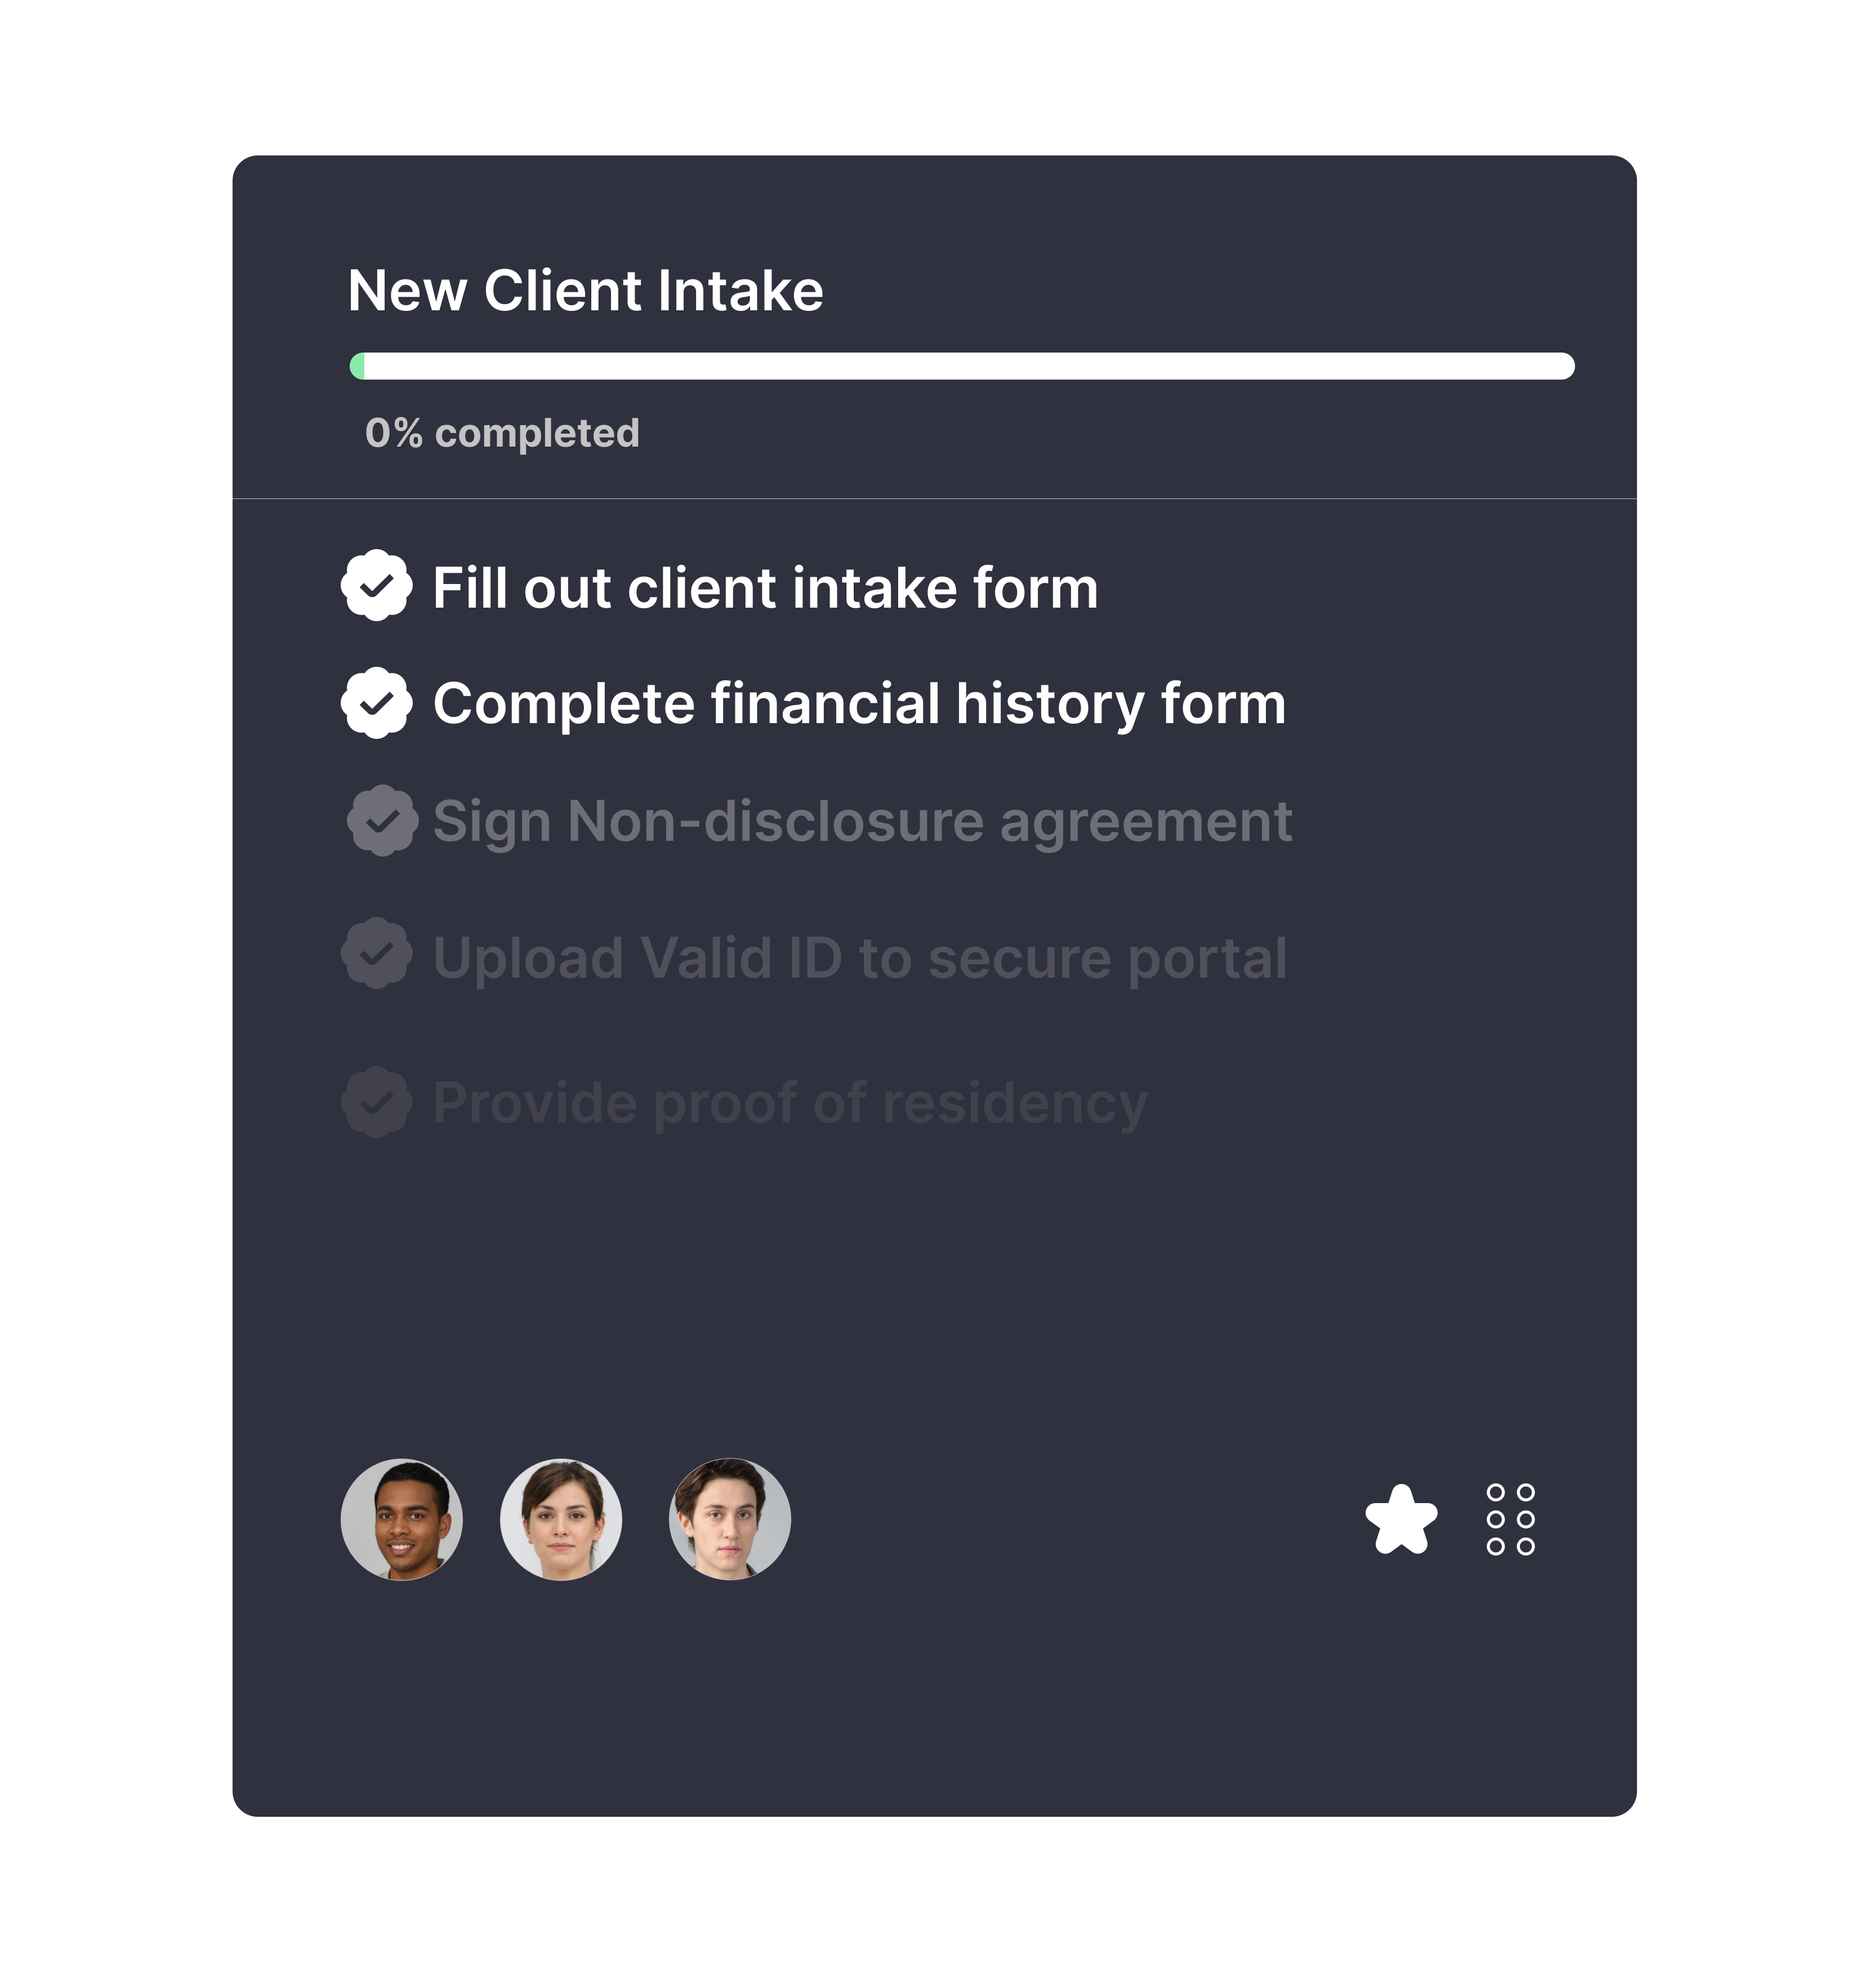Click the '0% completed' label
The width and height of the screenshot is (1869, 1988).
(502, 432)
